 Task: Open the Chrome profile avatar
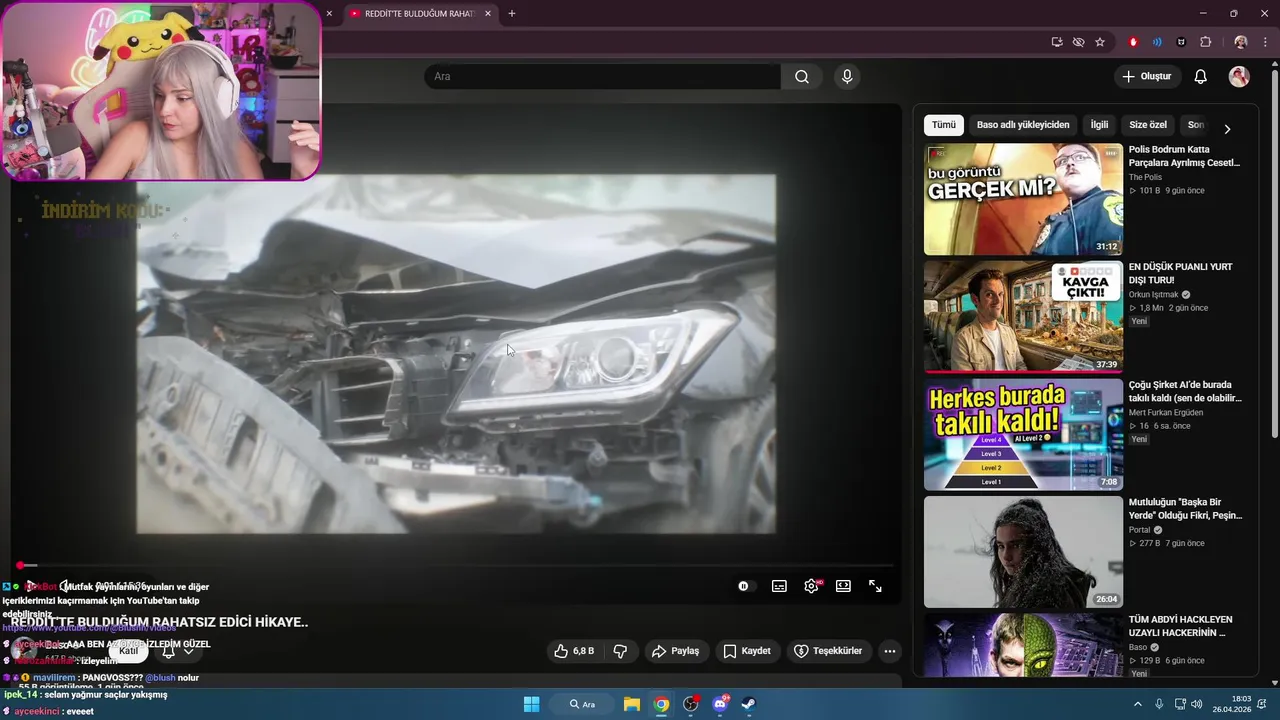pyautogui.click(x=1241, y=42)
